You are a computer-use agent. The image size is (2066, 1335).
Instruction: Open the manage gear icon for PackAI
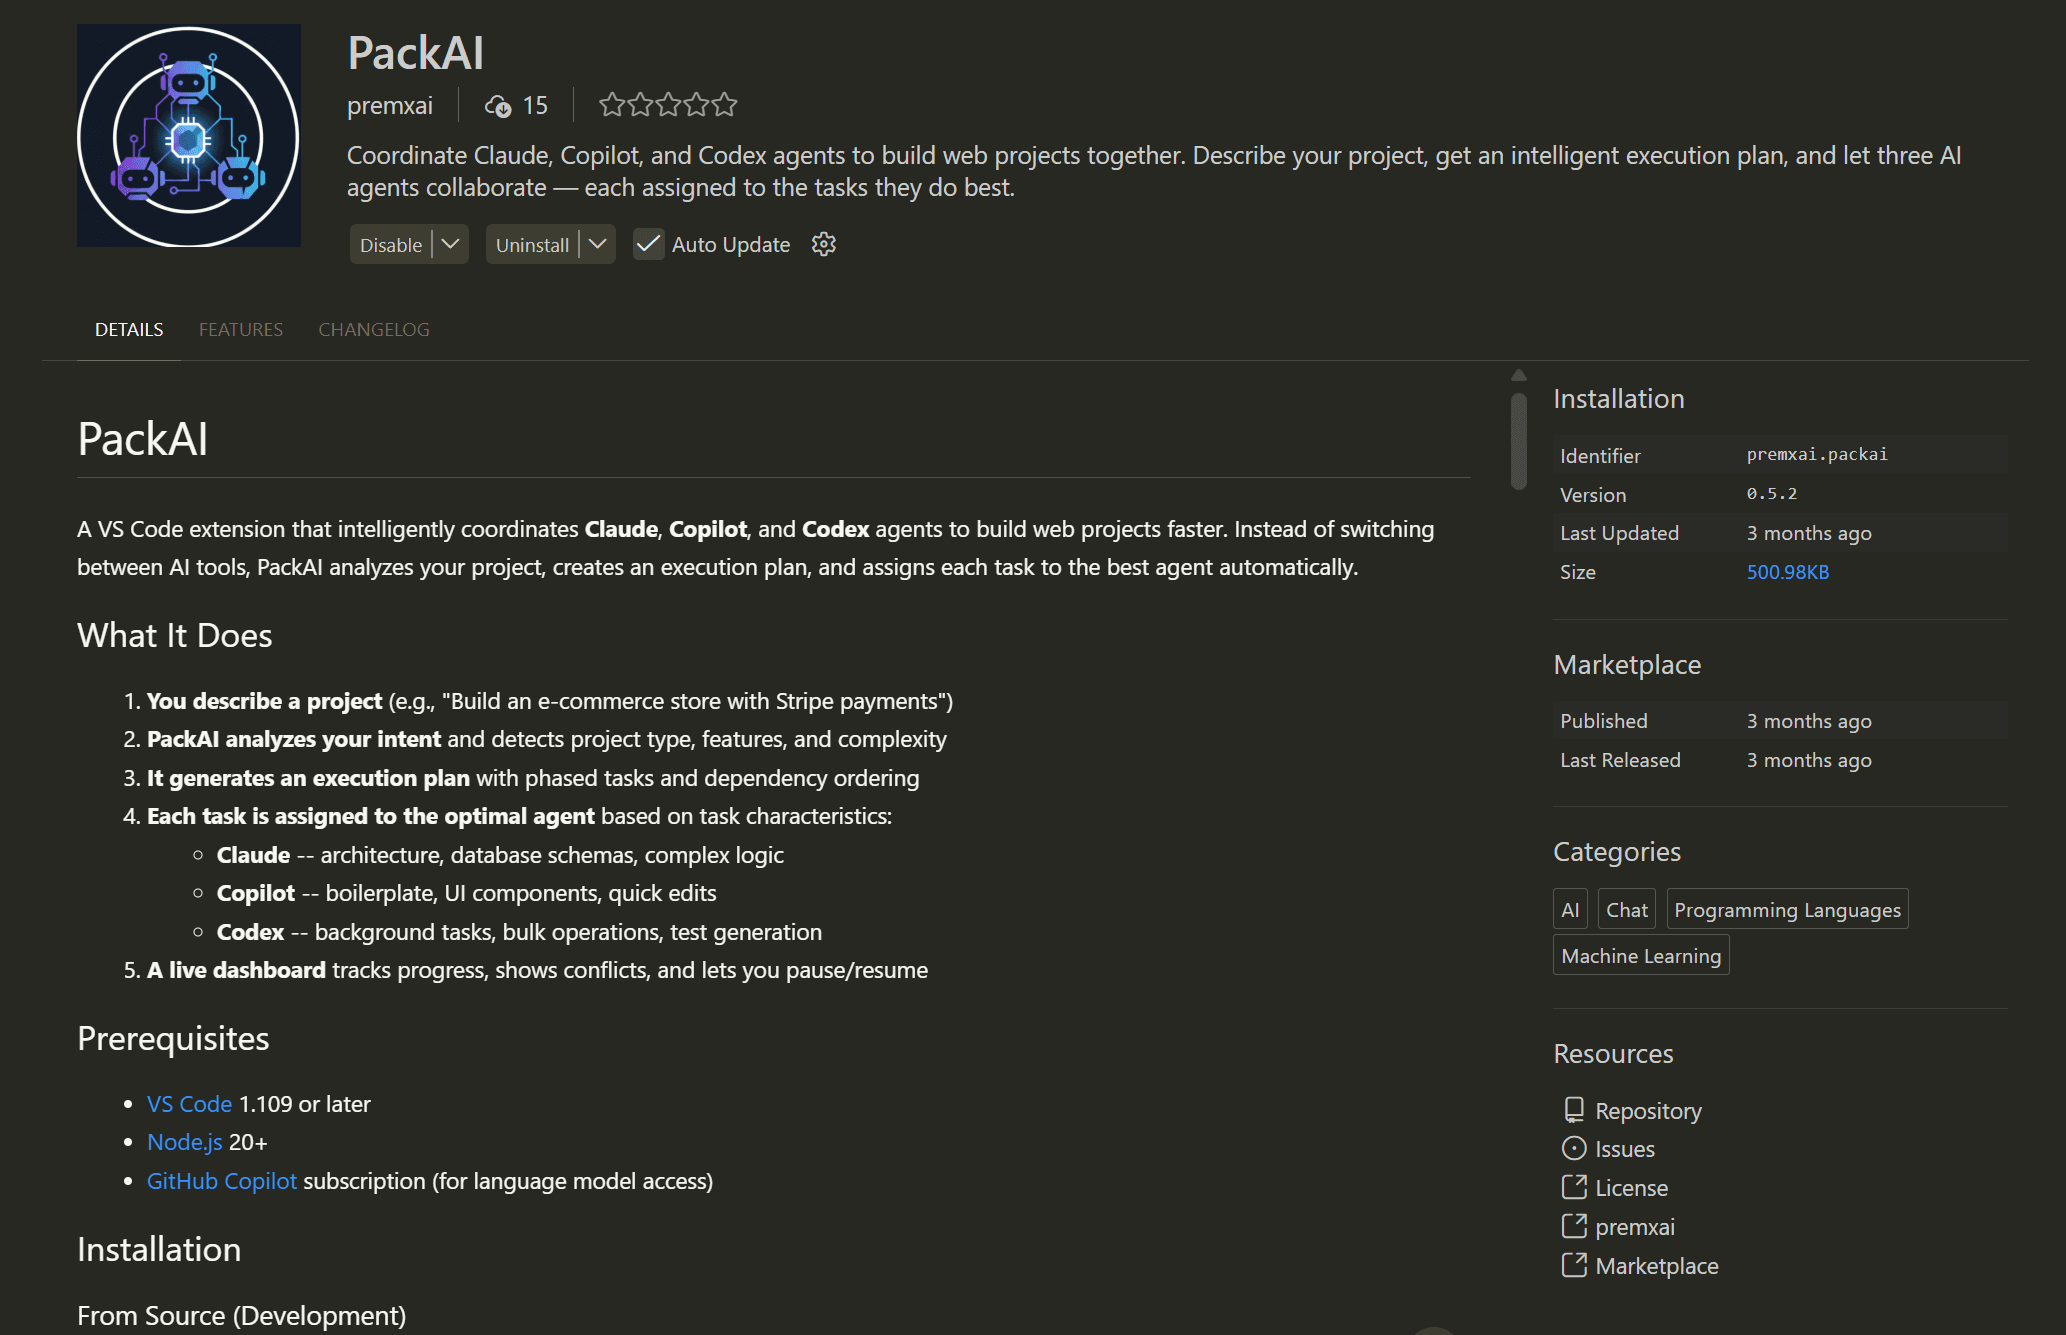[824, 244]
